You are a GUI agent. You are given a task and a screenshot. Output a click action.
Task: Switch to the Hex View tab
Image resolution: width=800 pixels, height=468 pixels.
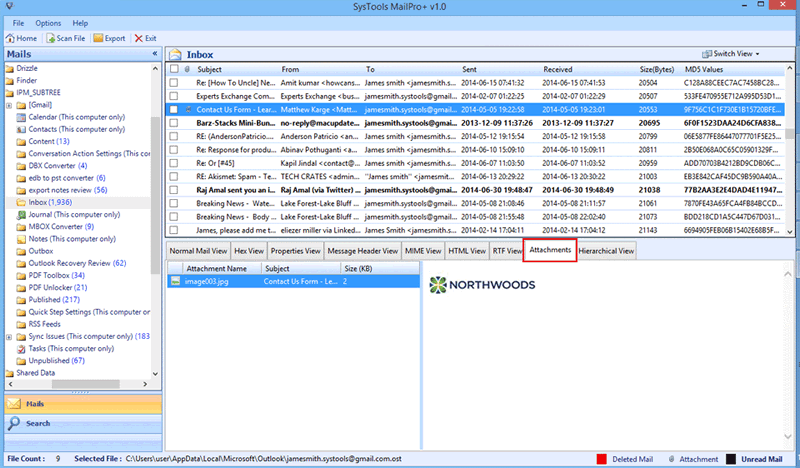[x=249, y=251]
